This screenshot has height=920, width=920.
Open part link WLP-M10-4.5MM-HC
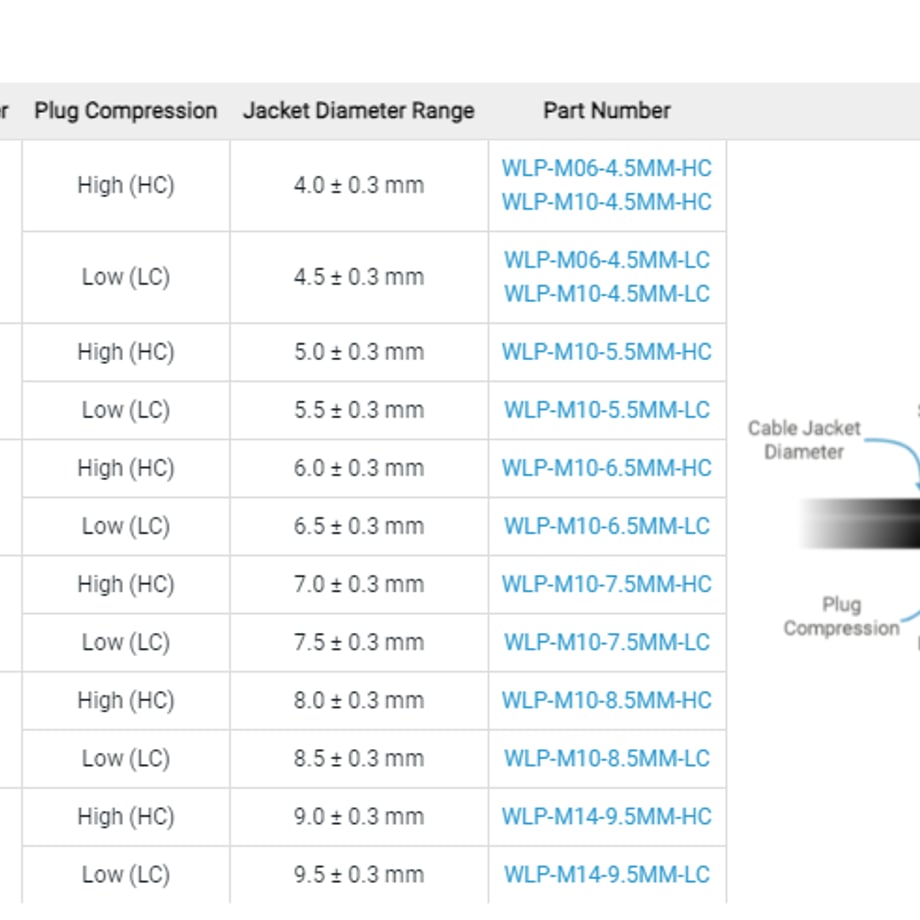[x=607, y=202]
